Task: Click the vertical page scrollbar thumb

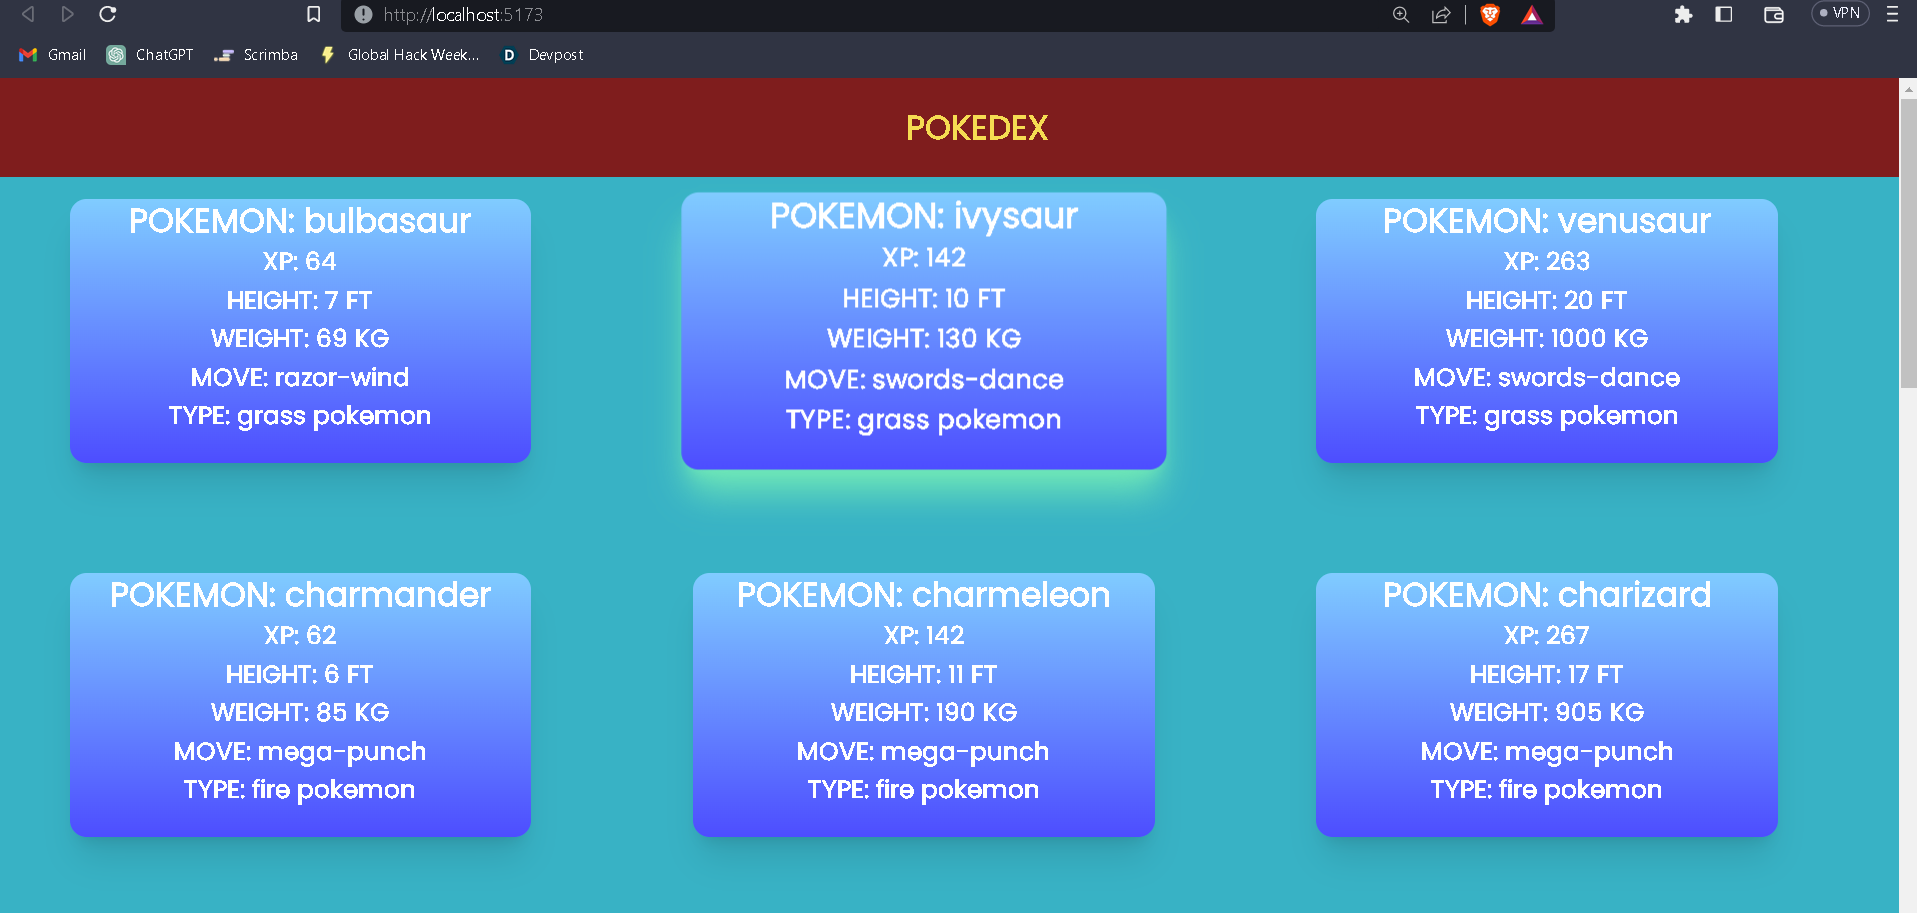Action: point(1908,242)
